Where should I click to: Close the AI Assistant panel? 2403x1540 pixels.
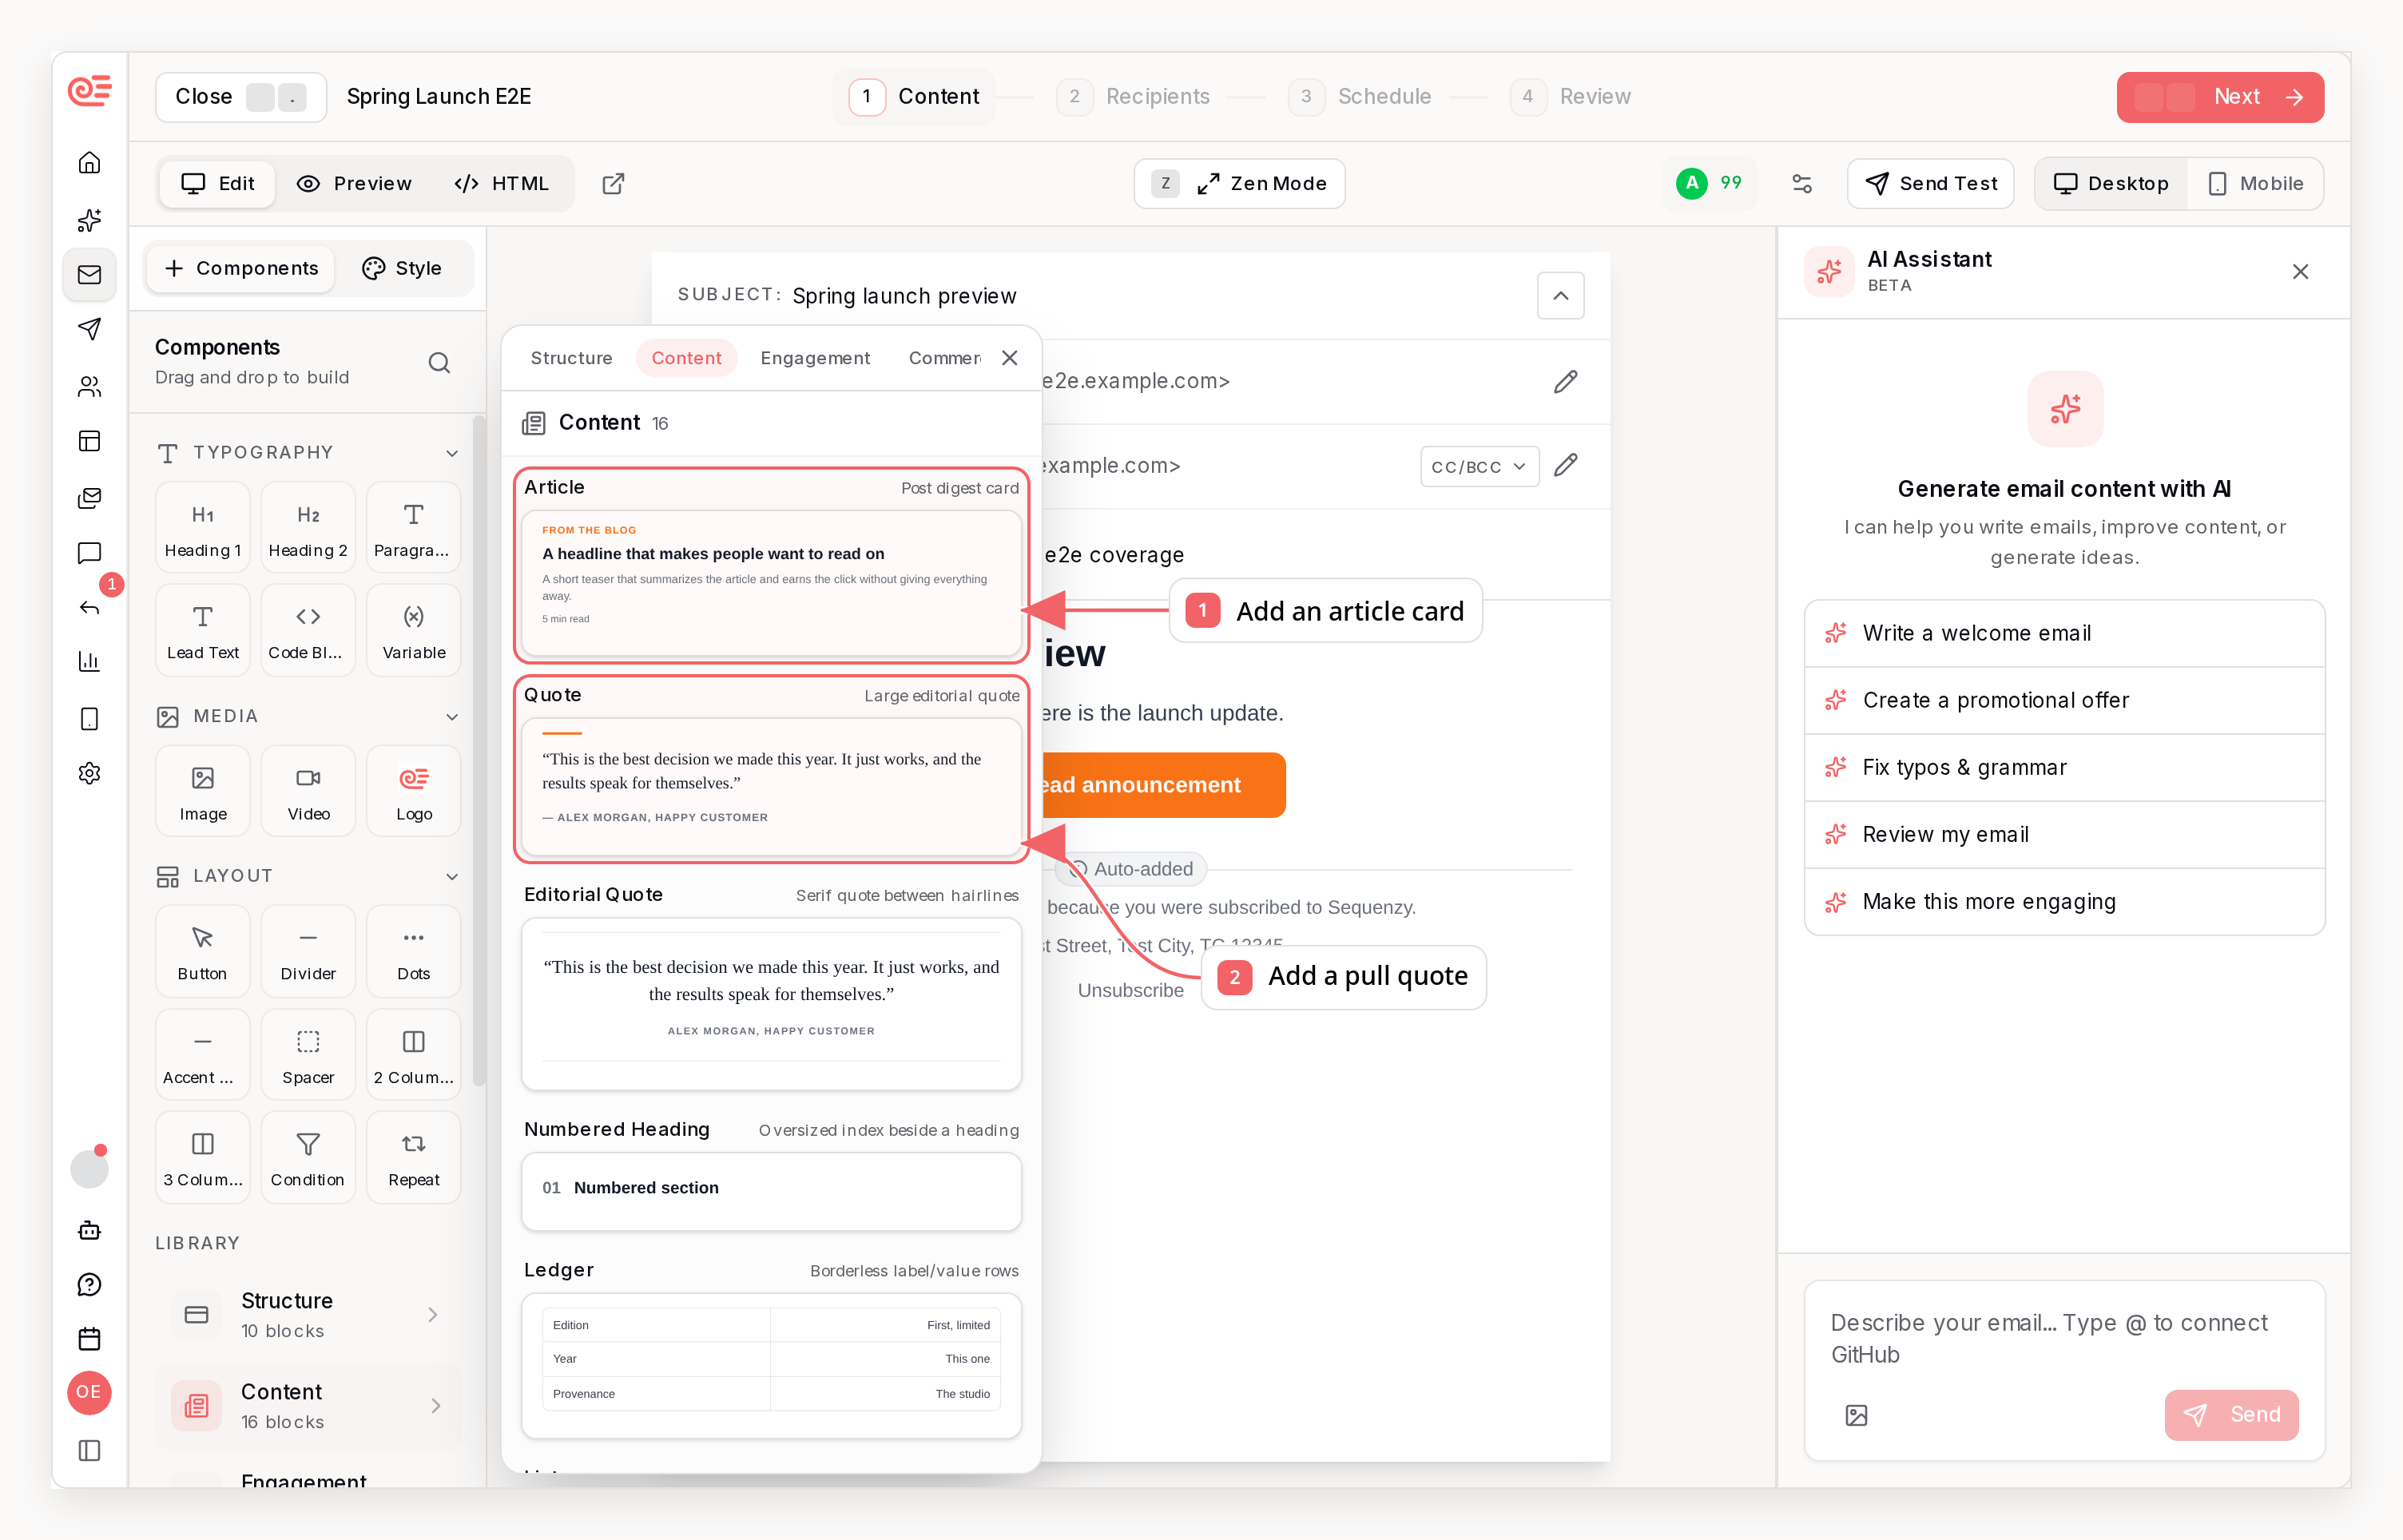(2300, 271)
